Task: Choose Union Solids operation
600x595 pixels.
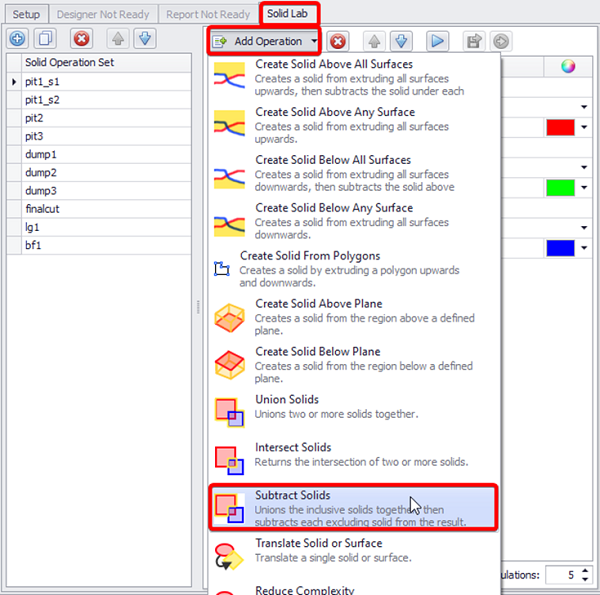Action: tap(354, 412)
